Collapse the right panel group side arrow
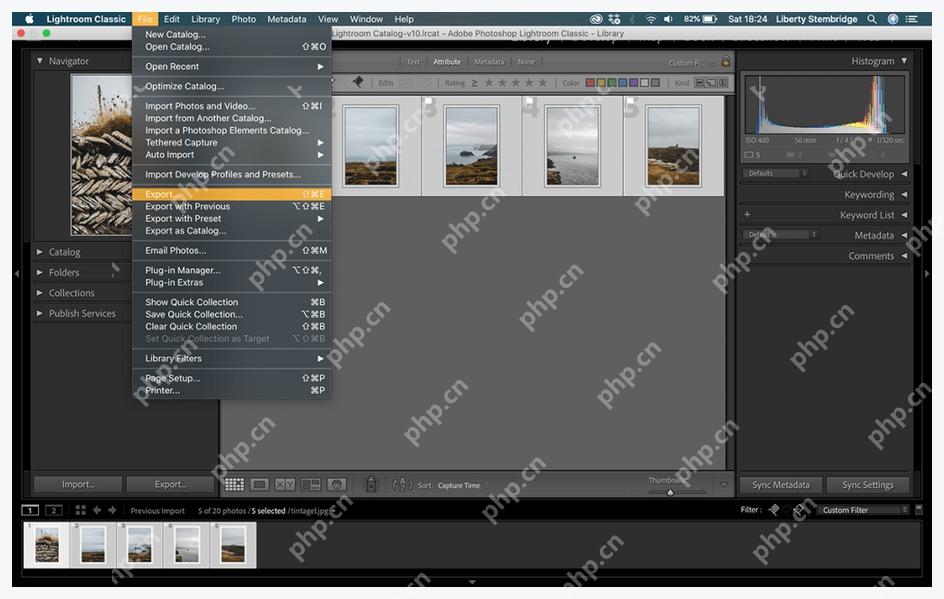 927,273
